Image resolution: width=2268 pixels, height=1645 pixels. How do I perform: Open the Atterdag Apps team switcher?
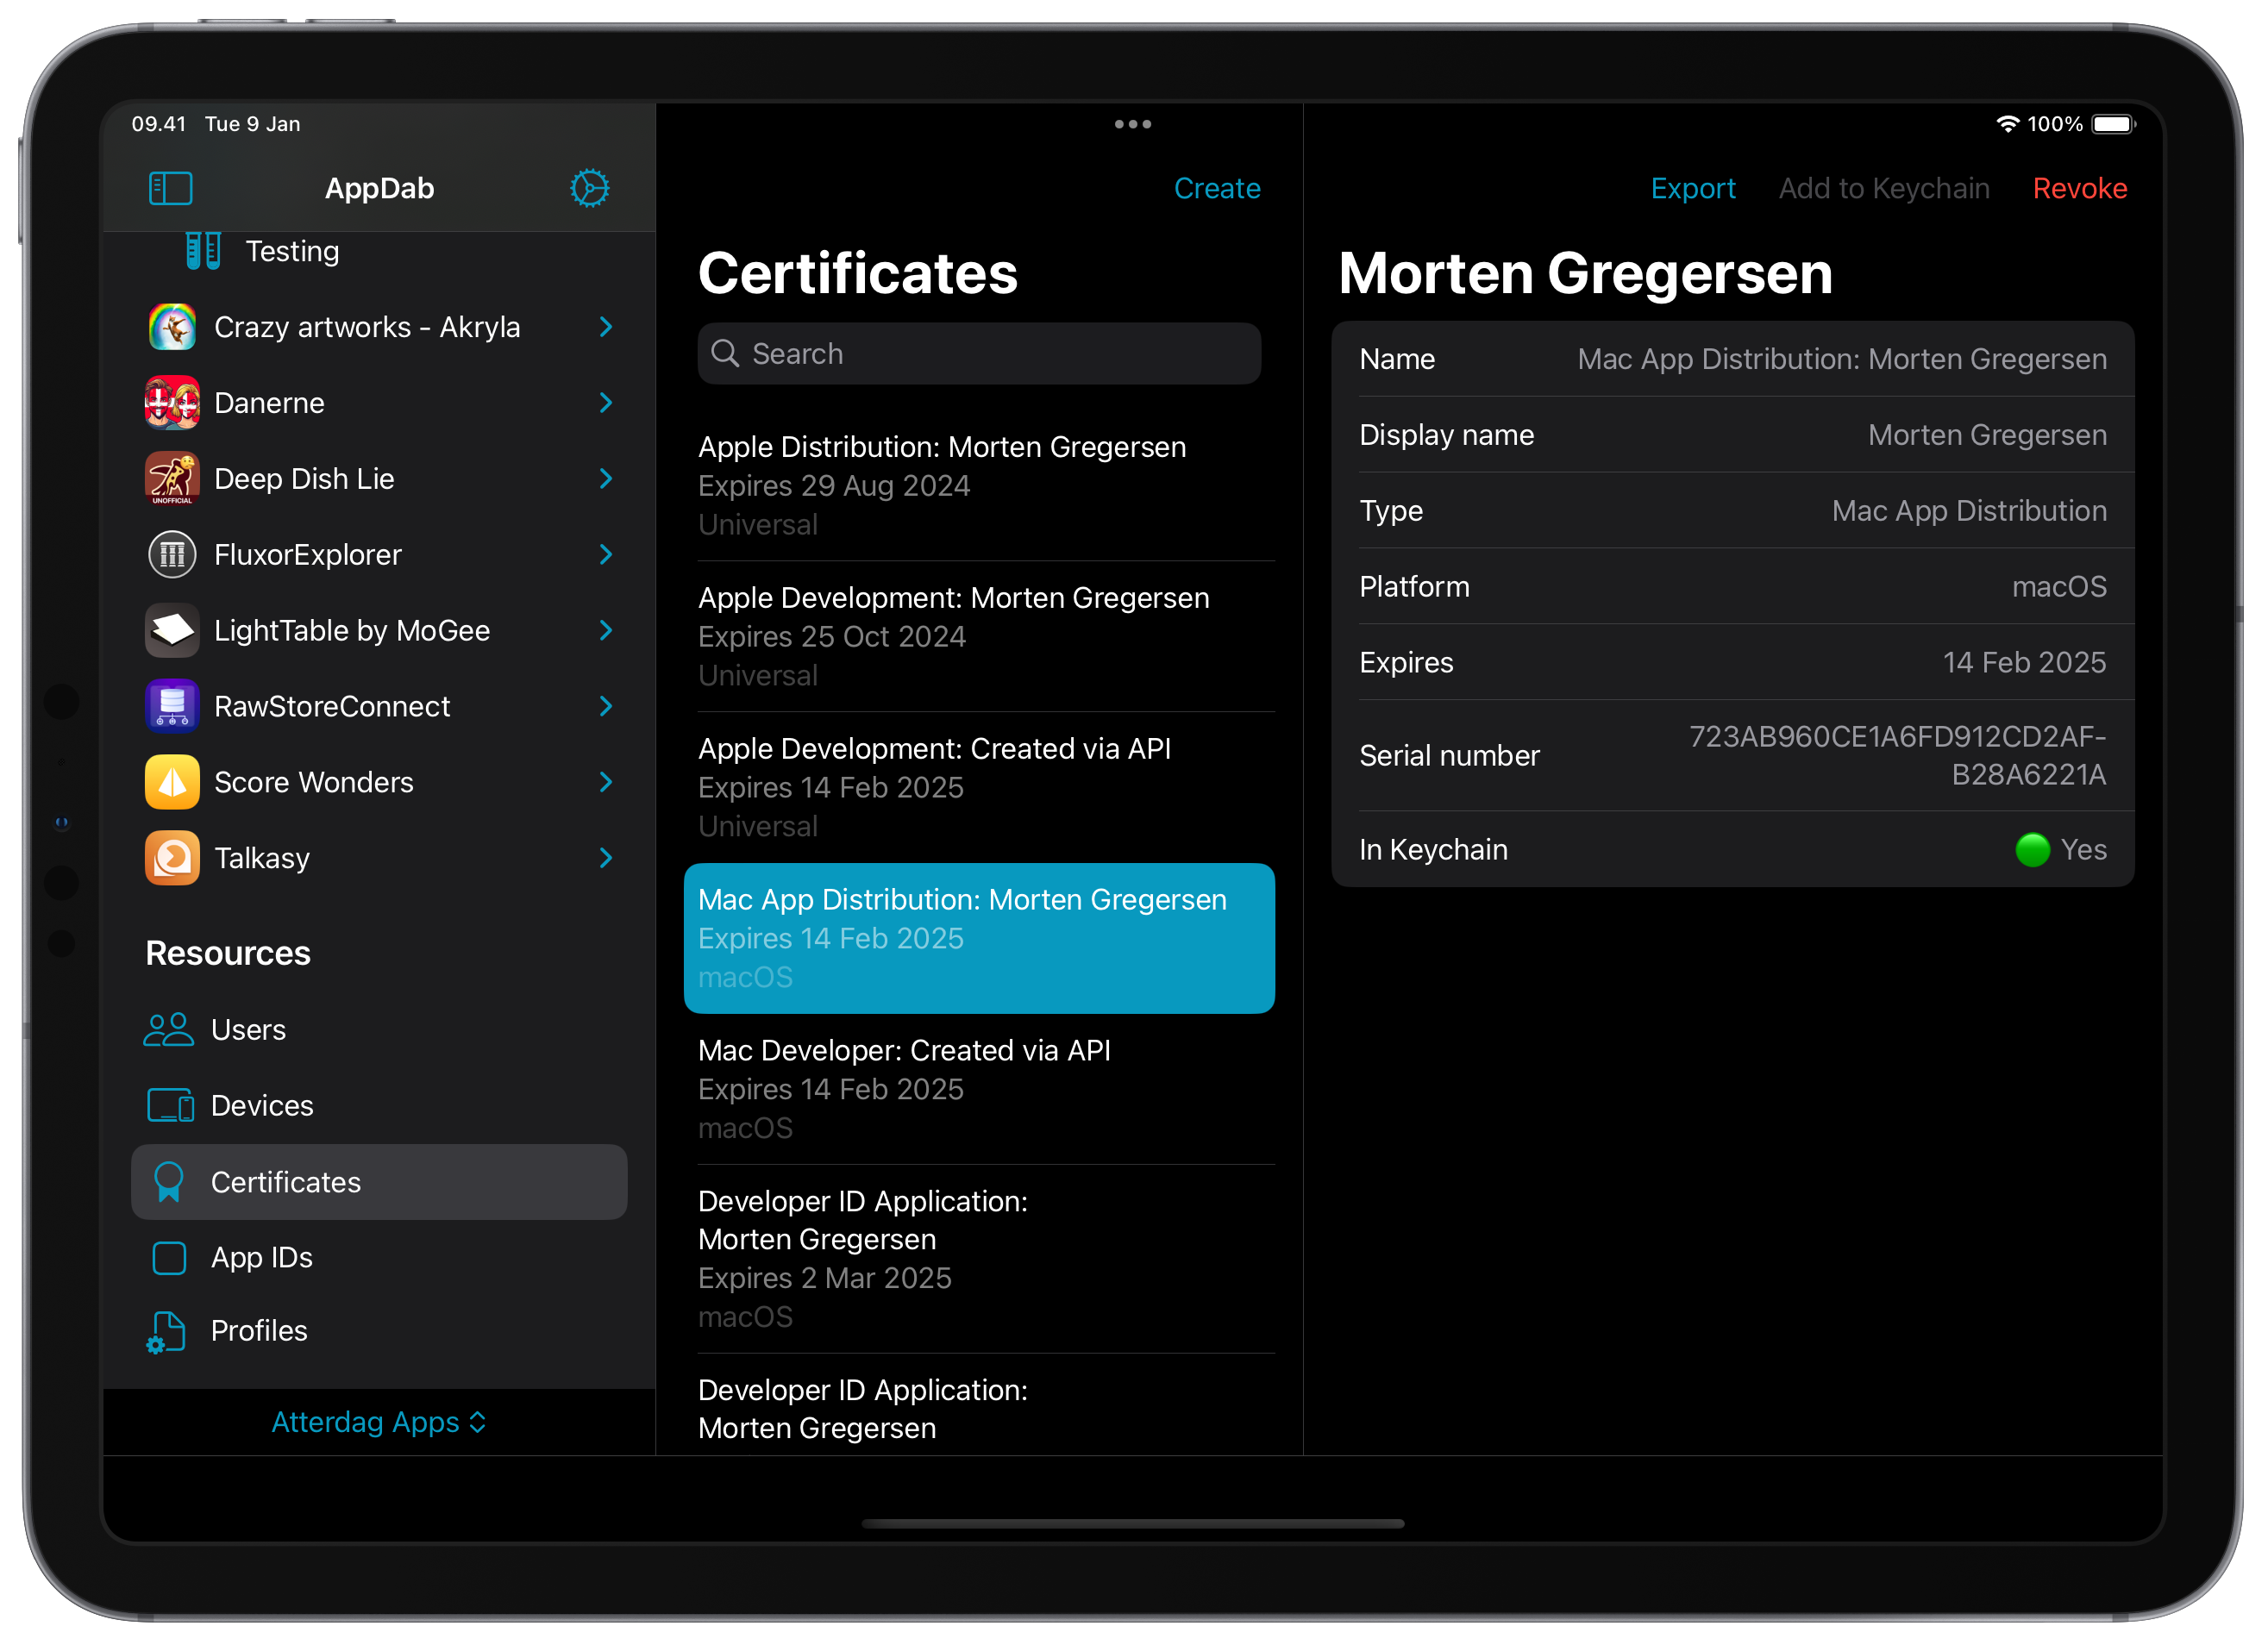tap(378, 1421)
